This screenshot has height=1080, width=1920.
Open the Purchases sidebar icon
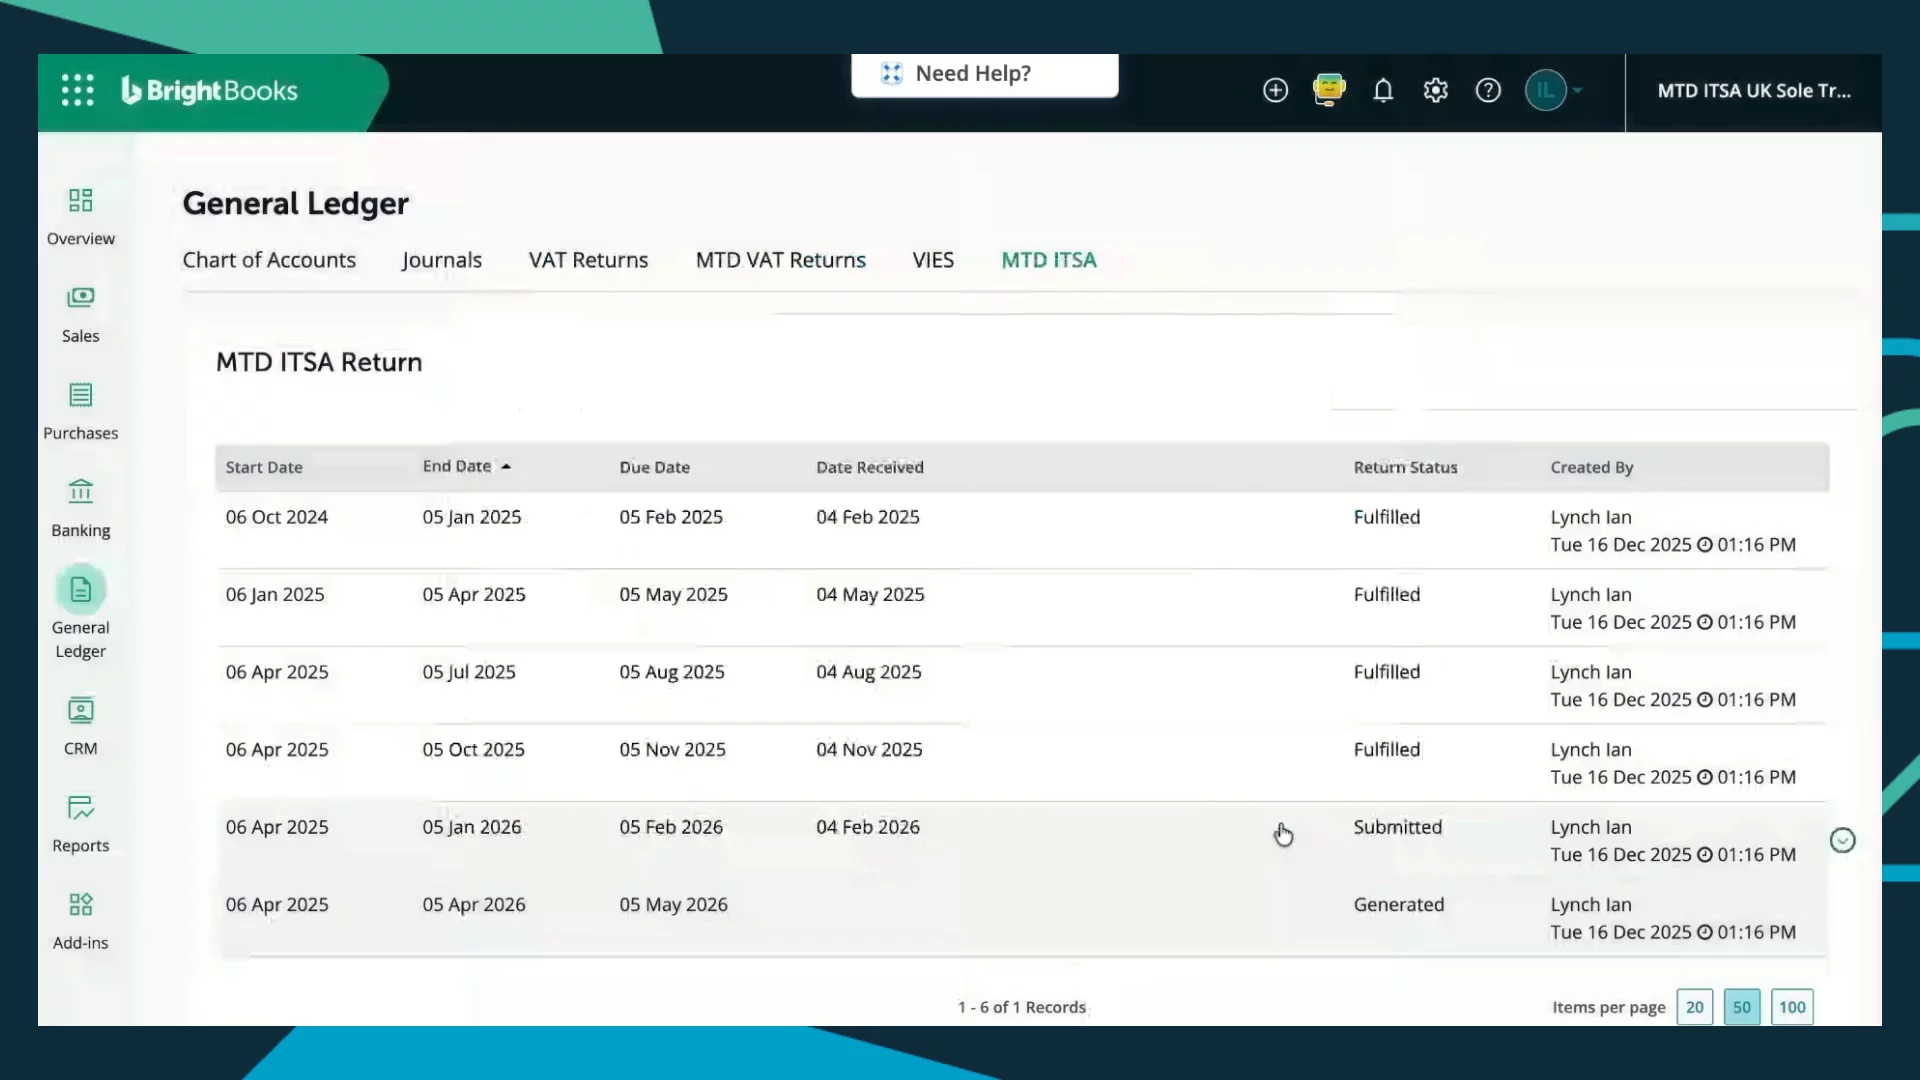pyautogui.click(x=81, y=395)
